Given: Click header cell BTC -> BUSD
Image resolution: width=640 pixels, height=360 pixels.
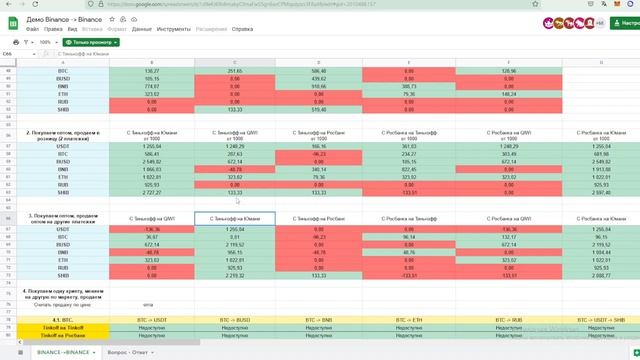Looking at the screenshot, I should (235, 320).
